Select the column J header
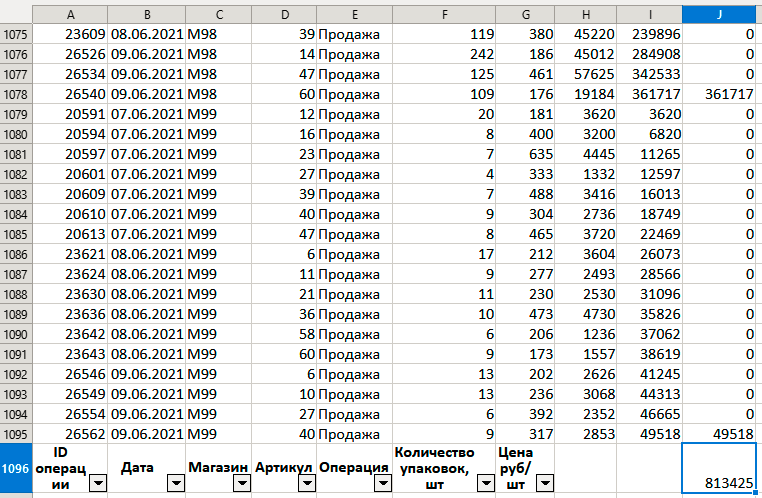Screen dimensions: 762x498 point(721,14)
